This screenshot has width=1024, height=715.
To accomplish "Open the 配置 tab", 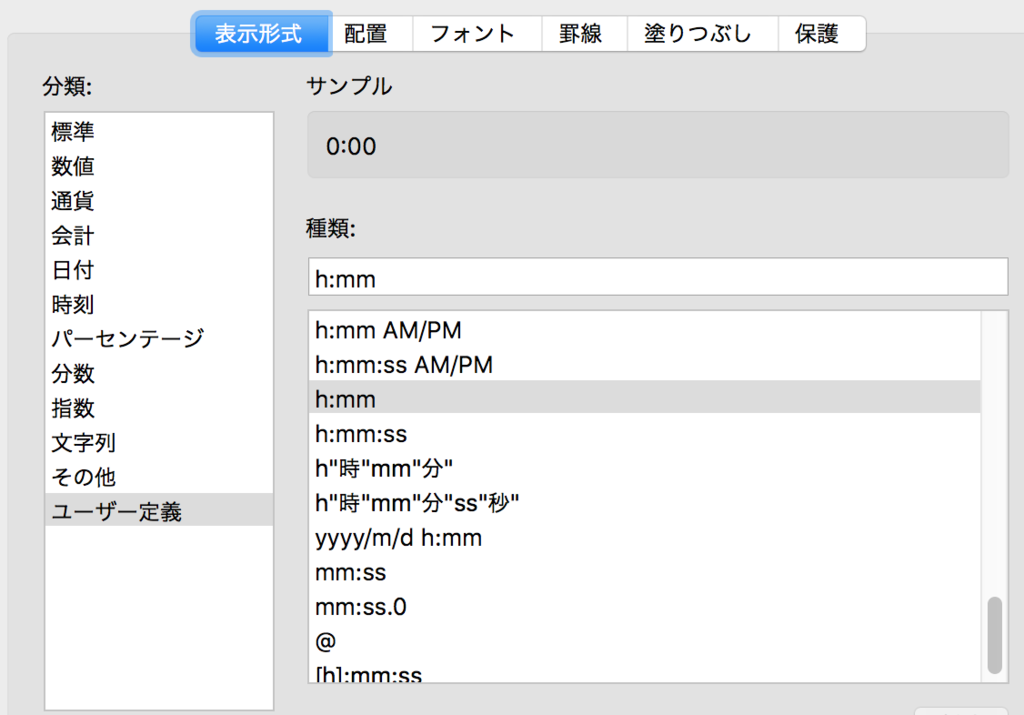I will click(372, 33).
